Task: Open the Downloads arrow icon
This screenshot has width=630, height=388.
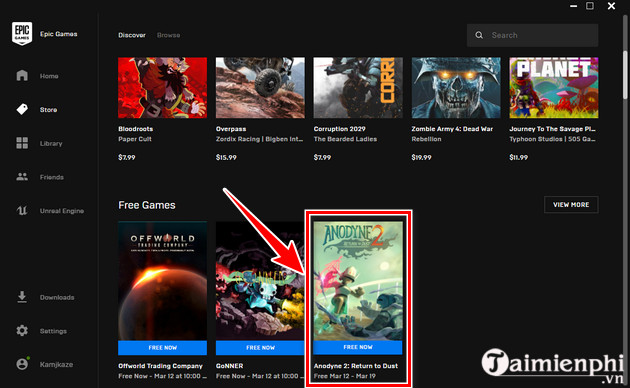Action: click(22, 297)
